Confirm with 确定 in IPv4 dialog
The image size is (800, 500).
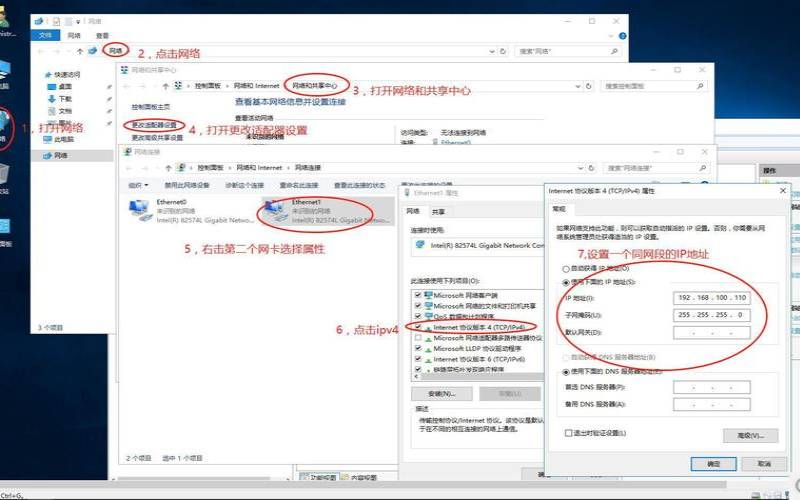[x=713, y=464]
